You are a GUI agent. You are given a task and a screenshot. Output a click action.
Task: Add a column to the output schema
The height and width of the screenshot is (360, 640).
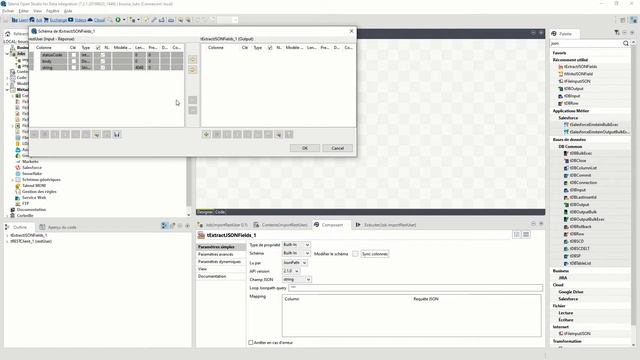point(206,134)
